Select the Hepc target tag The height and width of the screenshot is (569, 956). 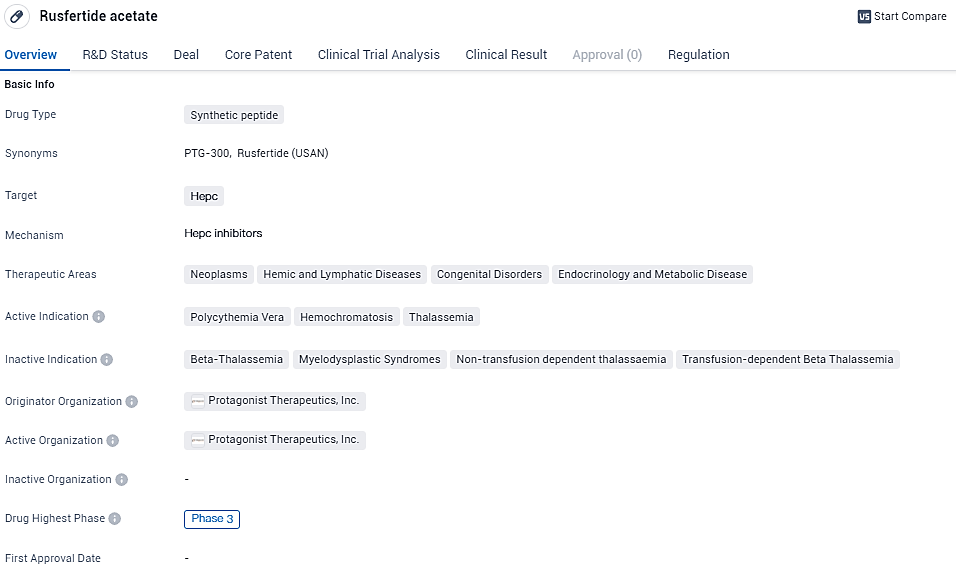click(x=204, y=197)
